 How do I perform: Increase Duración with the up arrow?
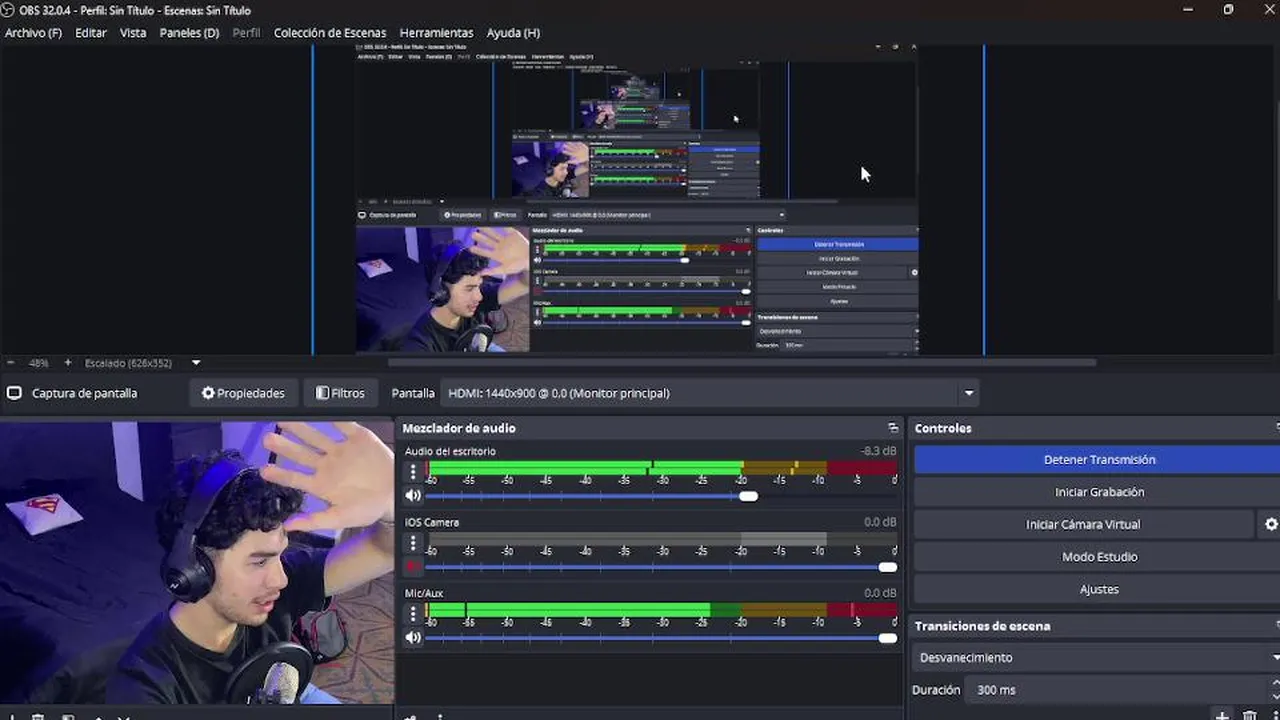1276,684
